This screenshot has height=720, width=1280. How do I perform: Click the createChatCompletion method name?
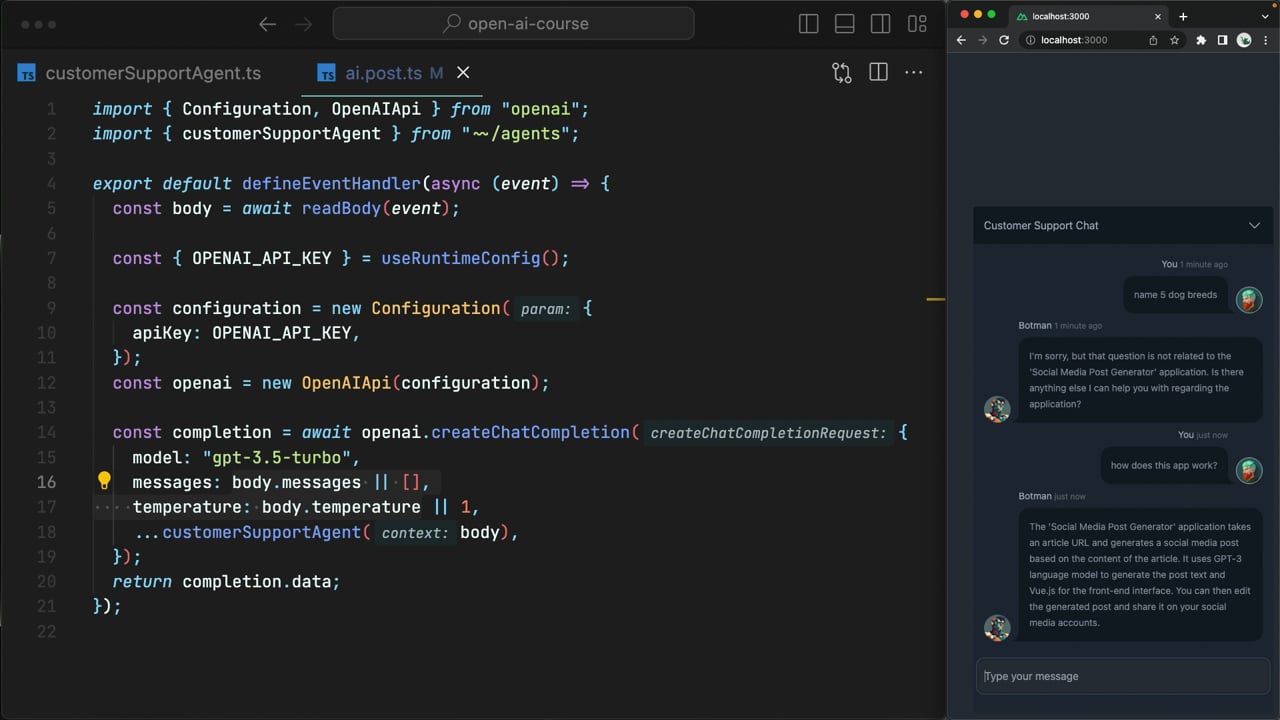coord(531,432)
